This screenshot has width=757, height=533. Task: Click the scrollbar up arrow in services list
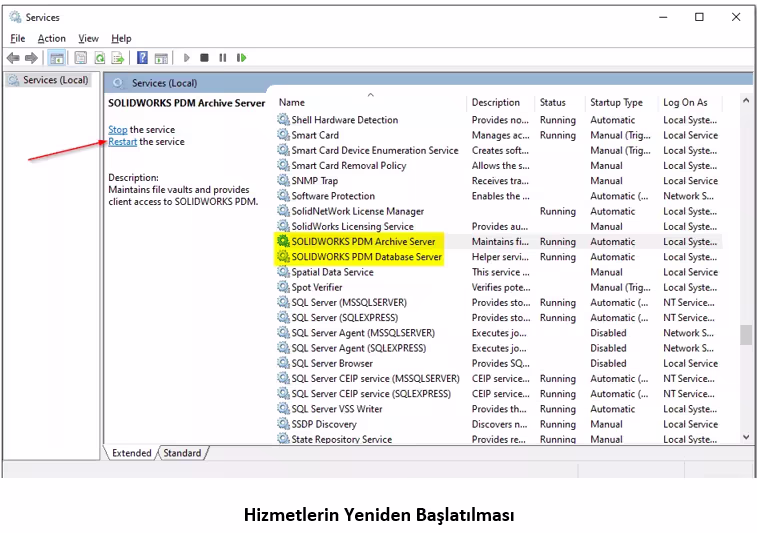(x=746, y=100)
